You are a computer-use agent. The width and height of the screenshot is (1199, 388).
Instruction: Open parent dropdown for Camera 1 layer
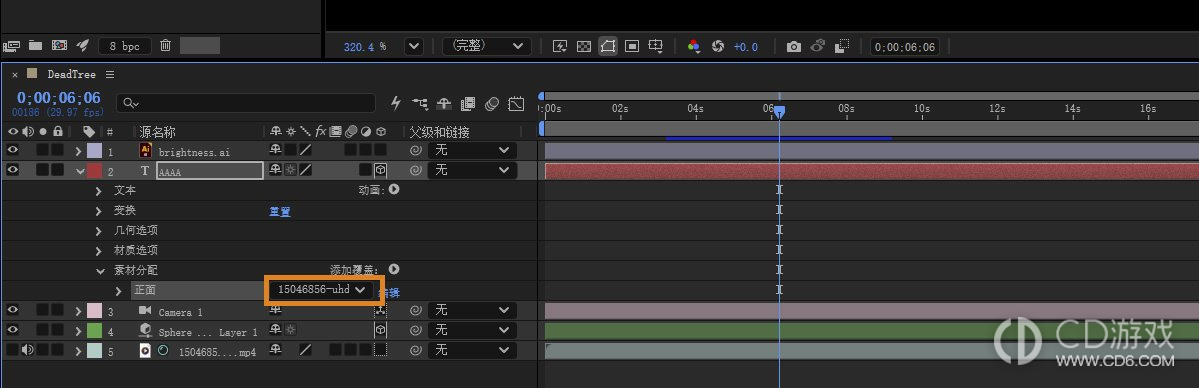click(472, 310)
